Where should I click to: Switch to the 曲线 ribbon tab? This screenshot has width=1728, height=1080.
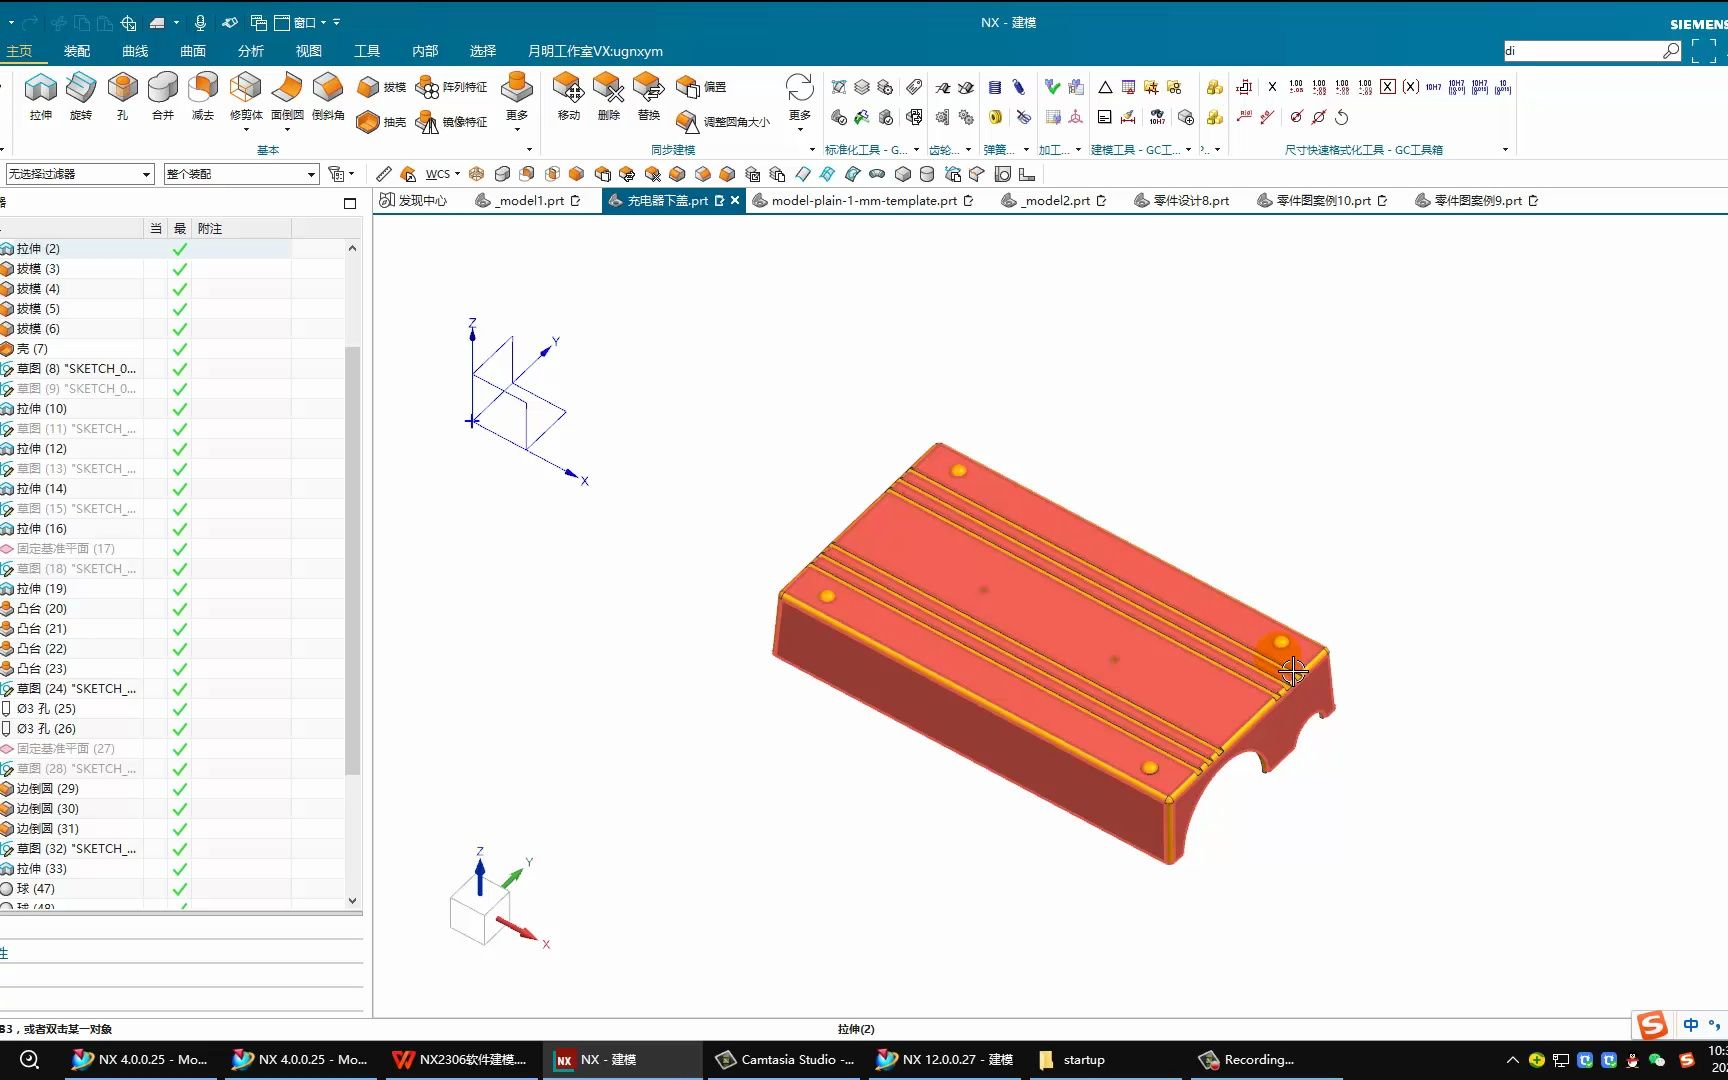tap(135, 51)
